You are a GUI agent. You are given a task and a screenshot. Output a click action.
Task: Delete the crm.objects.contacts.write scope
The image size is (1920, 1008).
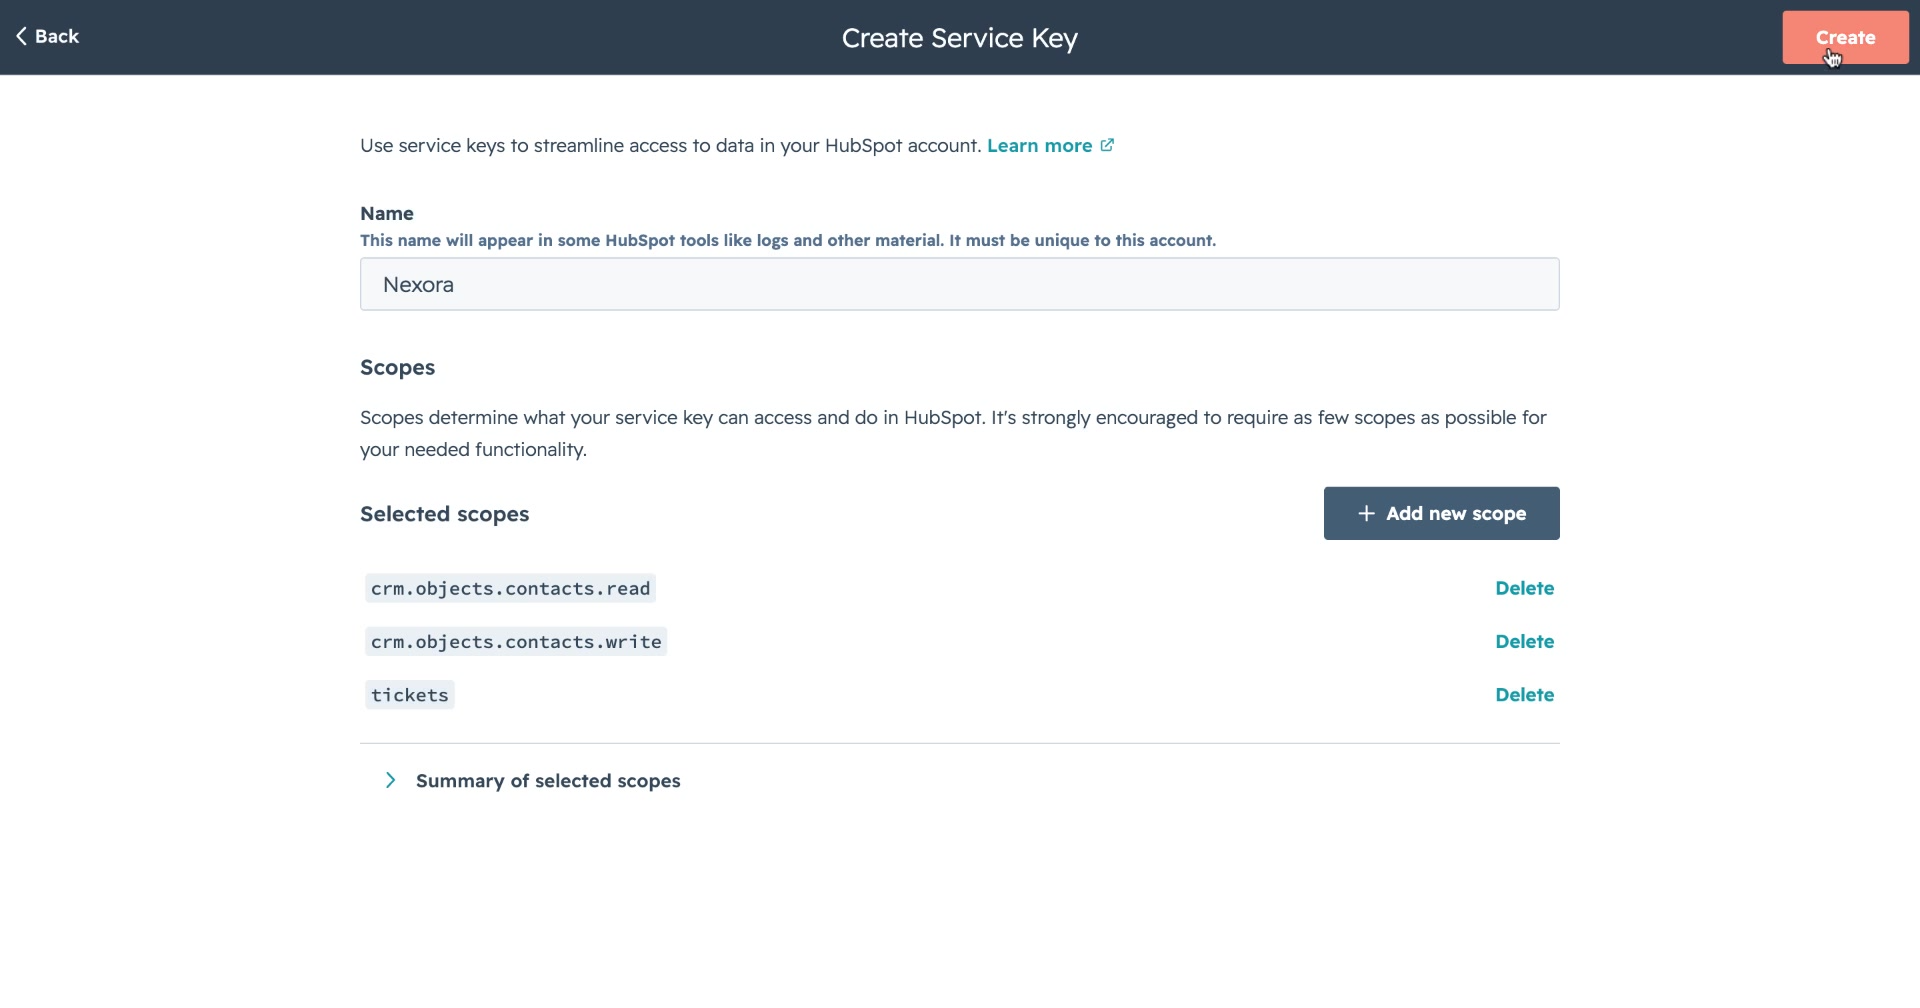(x=1524, y=641)
